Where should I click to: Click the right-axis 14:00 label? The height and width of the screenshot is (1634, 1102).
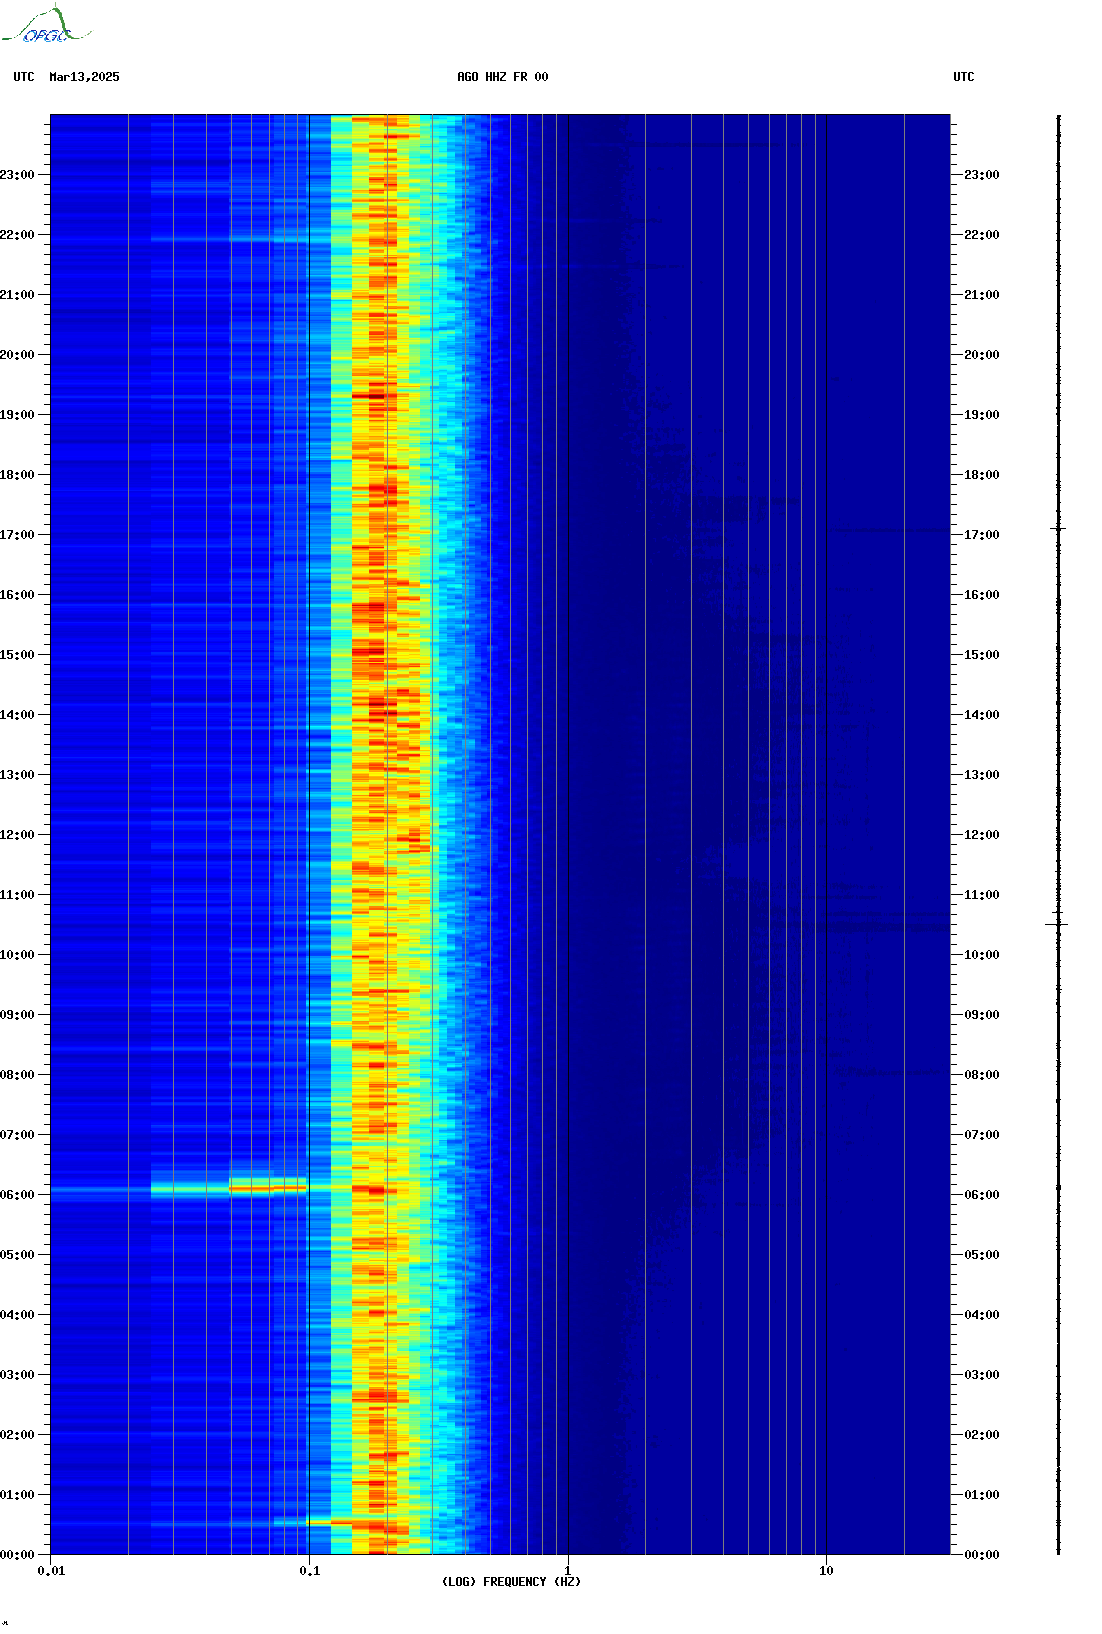coord(982,715)
